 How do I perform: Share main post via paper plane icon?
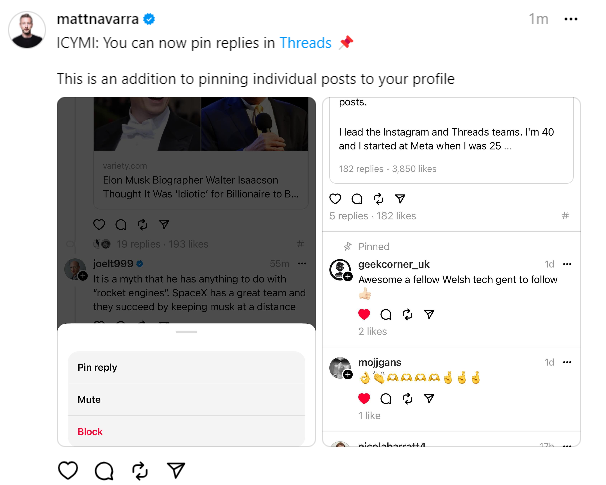pos(176,470)
